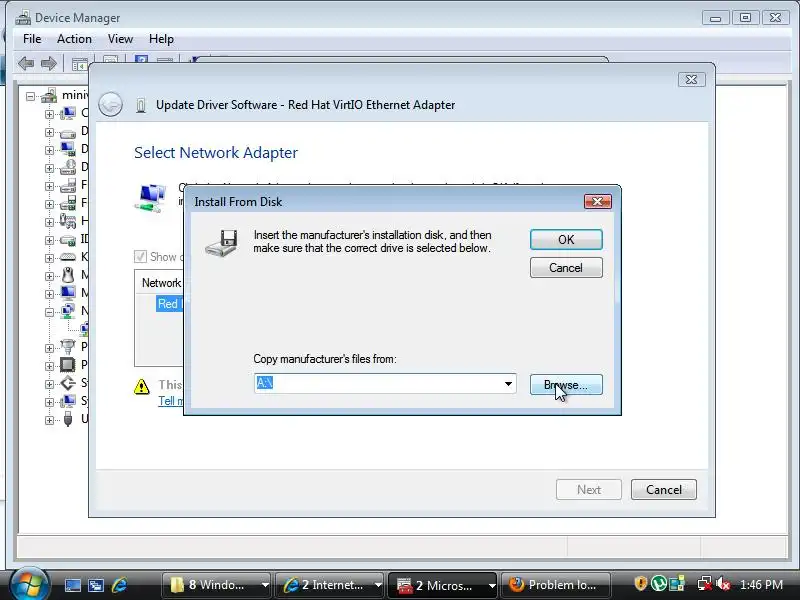The height and width of the screenshot is (600, 800).
Task: Select the Computer category icon in device tree
Action: pyautogui.click(x=68, y=113)
